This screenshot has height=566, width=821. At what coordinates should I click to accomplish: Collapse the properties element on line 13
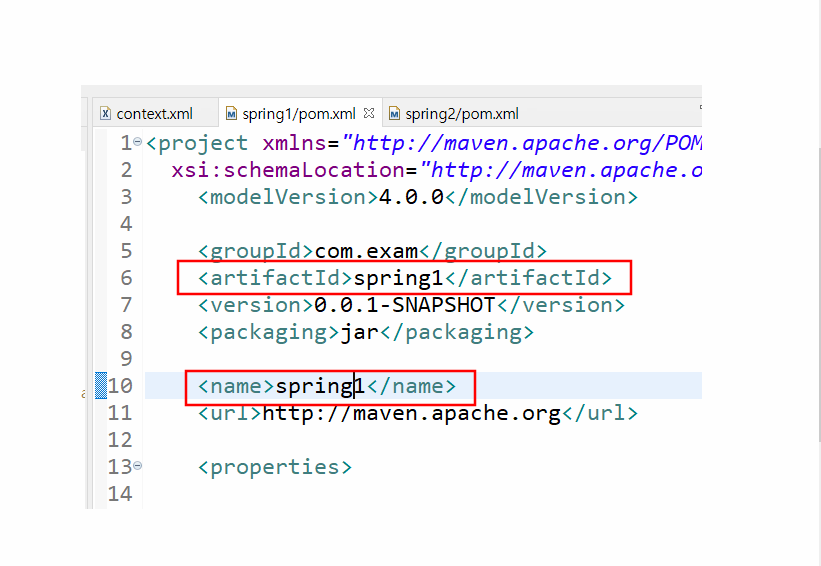tap(137, 465)
